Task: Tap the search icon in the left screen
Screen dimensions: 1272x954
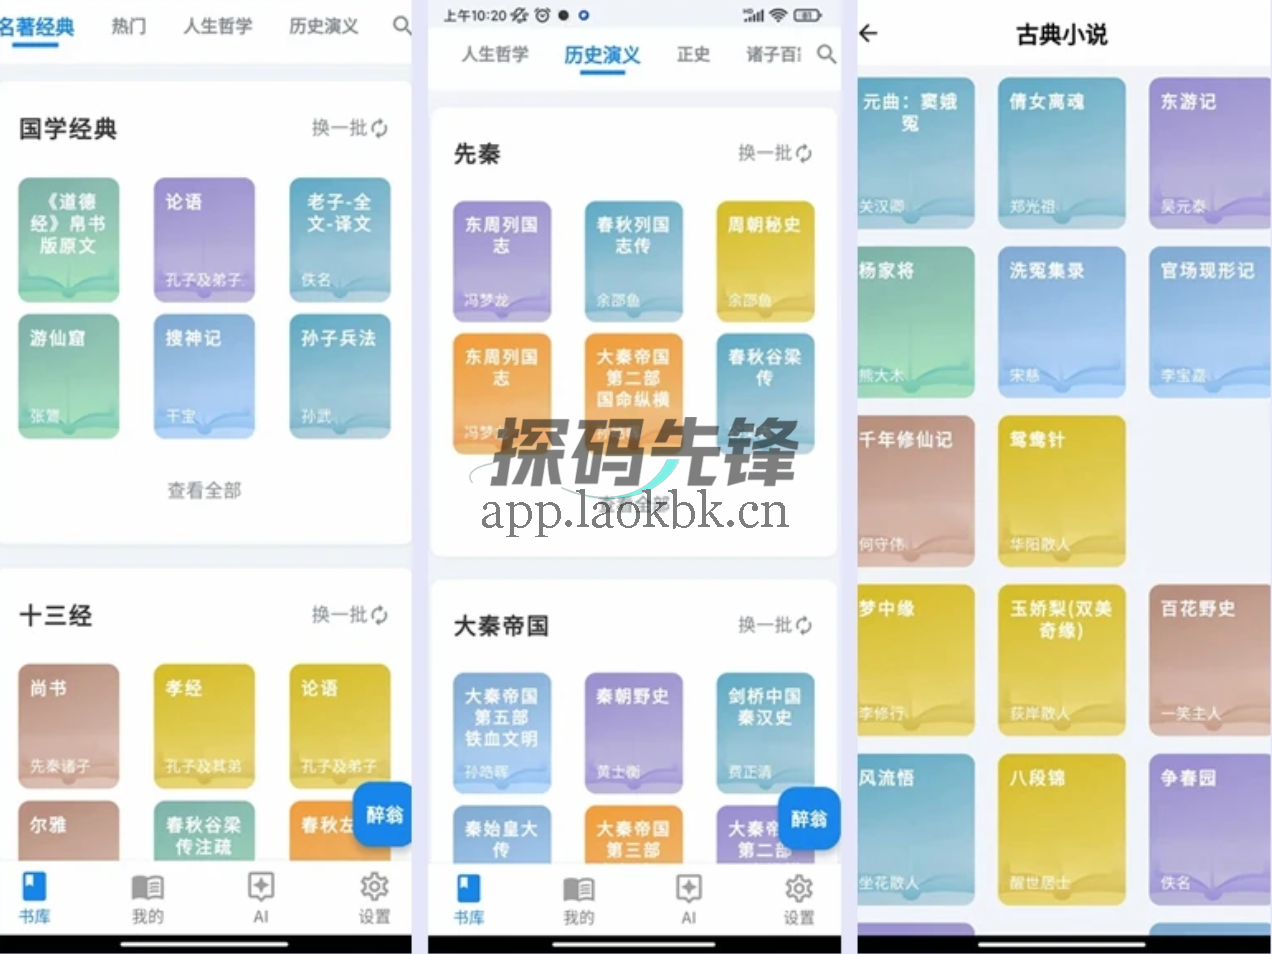Action: click(x=401, y=25)
